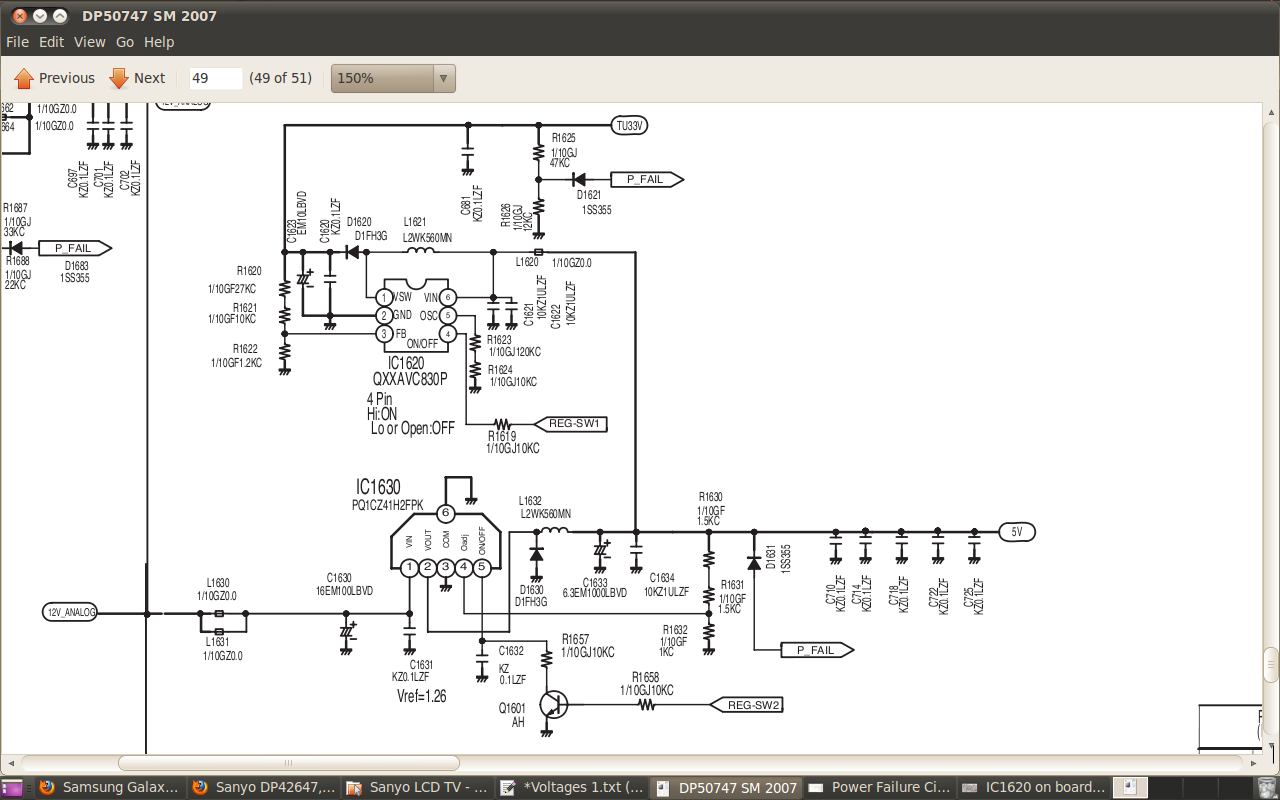
Task: Open the Help menu
Action: click(159, 42)
